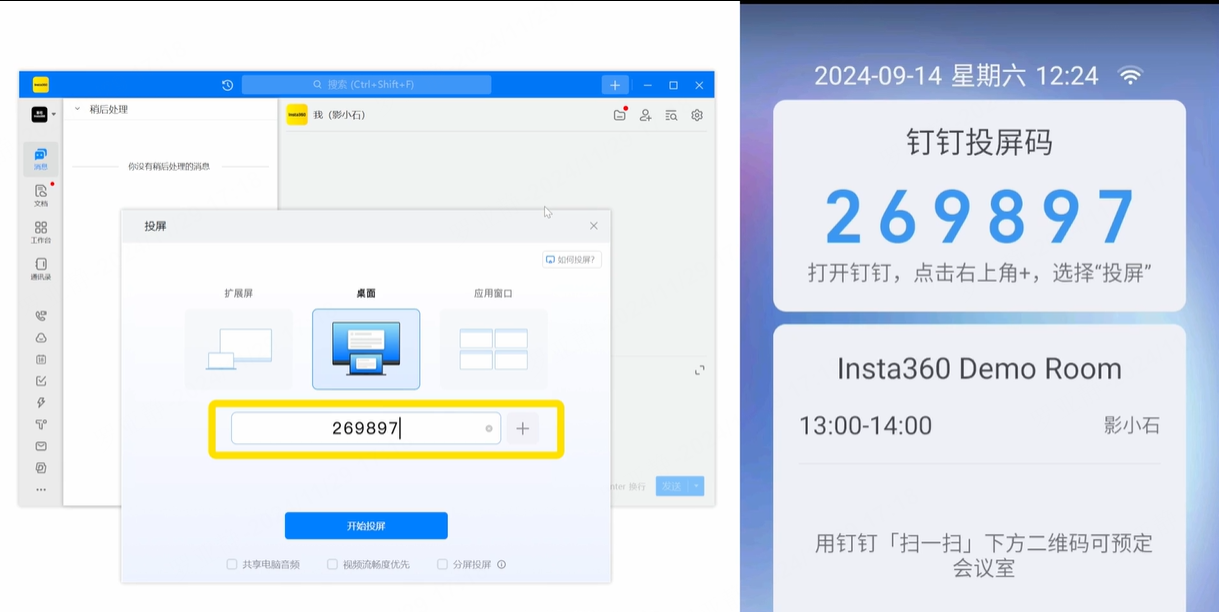The height and width of the screenshot is (612, 1219).
Task: Collapse the 稍后处理 section chevron
Action: (x=78, y=109)
